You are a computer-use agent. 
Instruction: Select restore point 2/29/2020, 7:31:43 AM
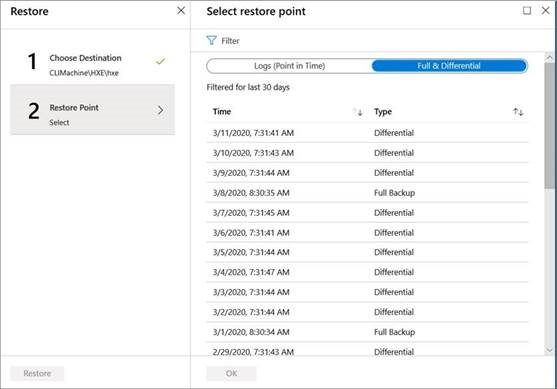pyautogui.click(x=367, y=350)
